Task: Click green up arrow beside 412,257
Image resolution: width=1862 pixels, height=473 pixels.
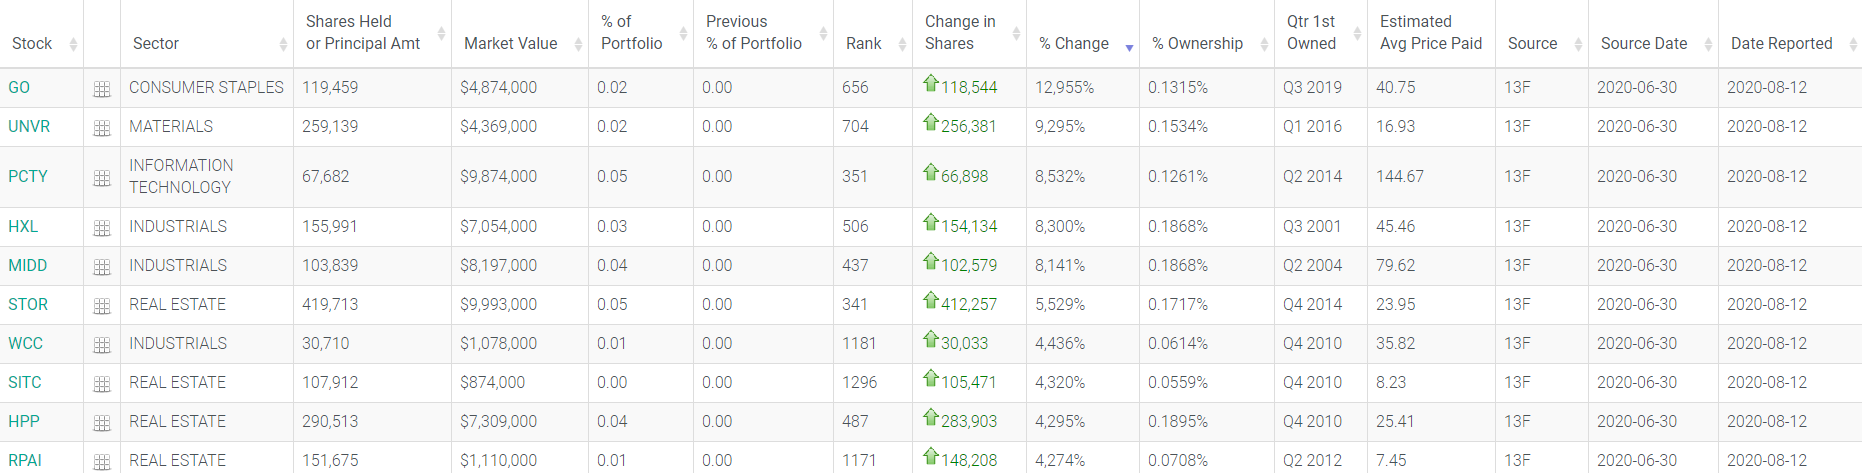Action: pos(931,300)
